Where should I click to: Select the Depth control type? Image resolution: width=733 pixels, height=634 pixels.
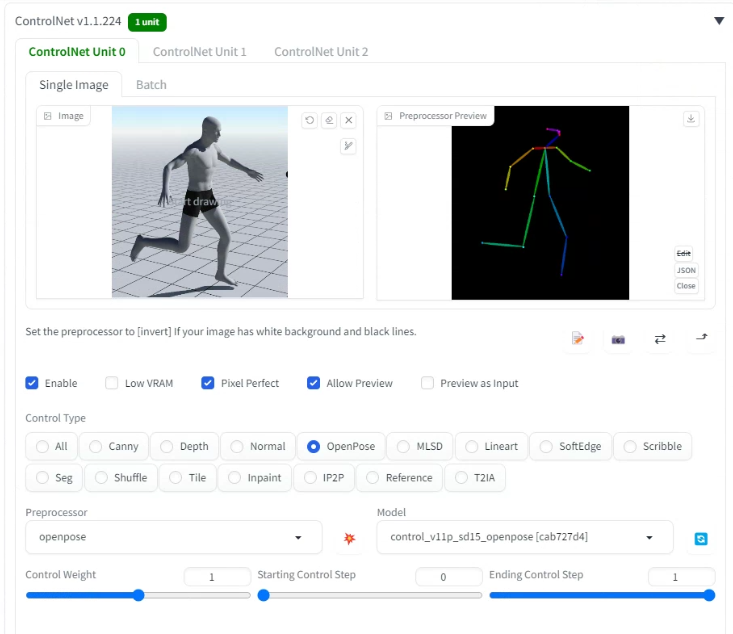[x=185, y=447]
